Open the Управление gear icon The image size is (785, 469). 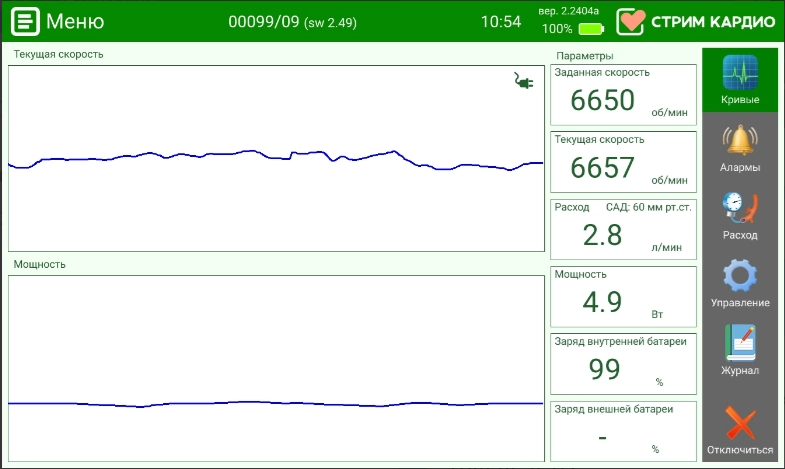(x=740, y=277)
